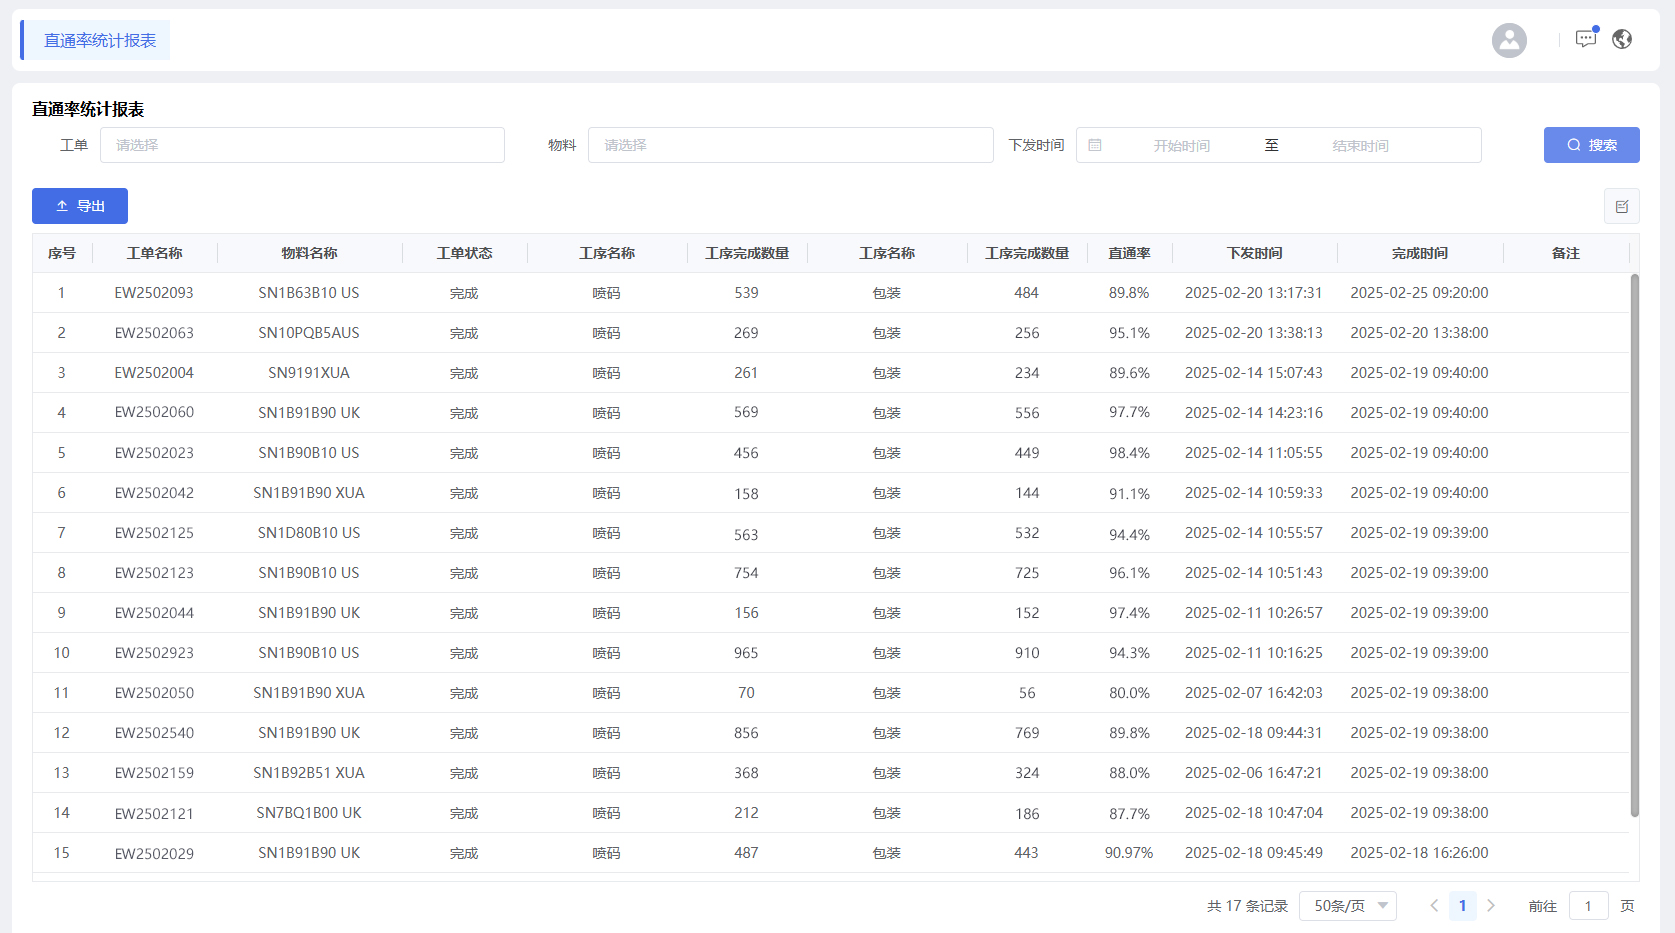This screenshot has height=933, width=1675.
Task: Click the 导出 export button
Action: [80, 206]
